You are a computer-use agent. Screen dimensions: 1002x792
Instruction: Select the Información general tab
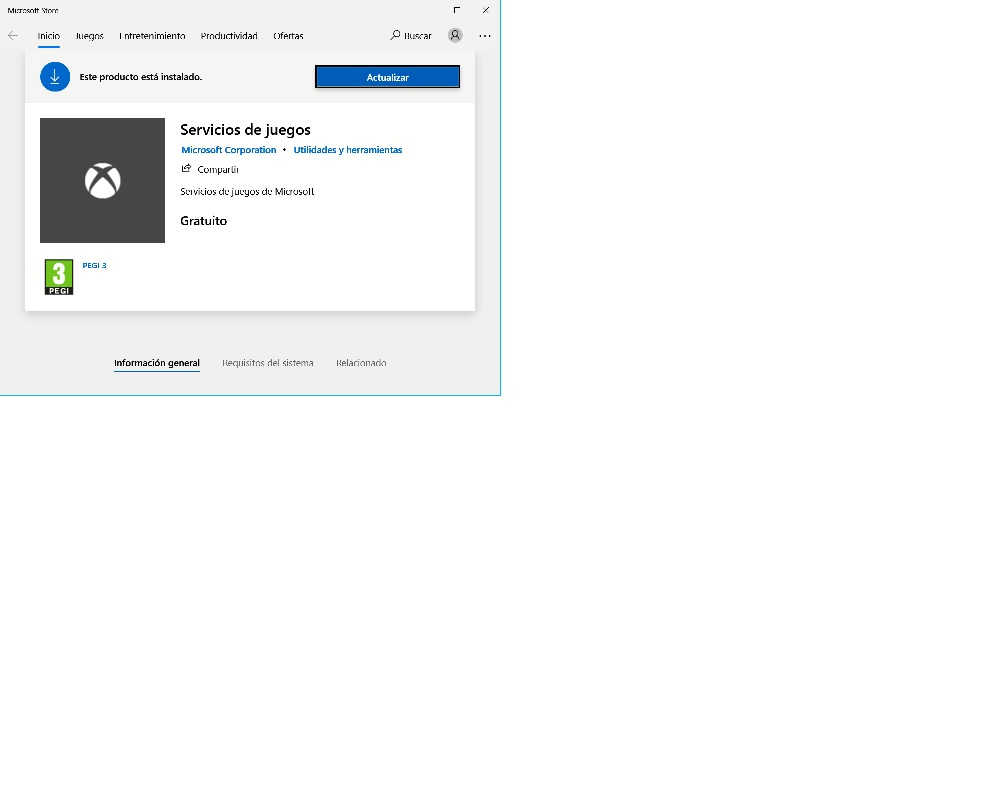tap(157, 363)
